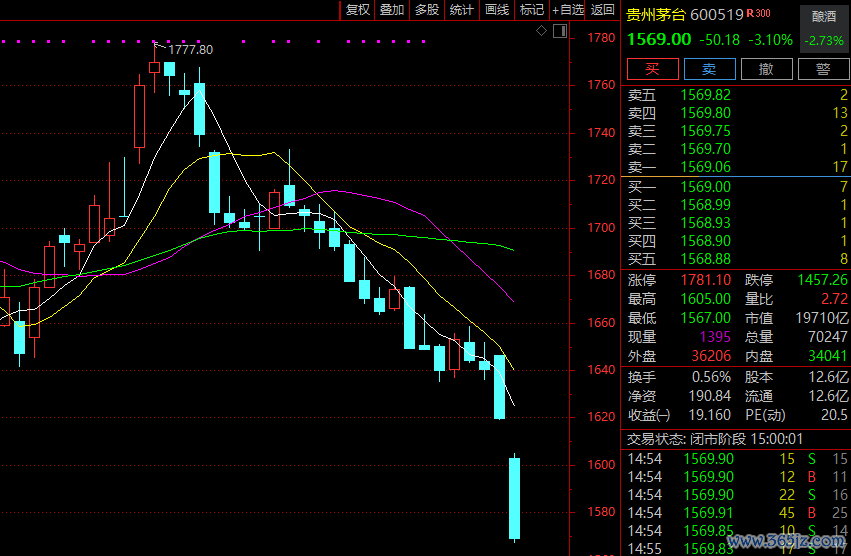
Task: Click the price change -50.18
Action: (x=719, y=40)
